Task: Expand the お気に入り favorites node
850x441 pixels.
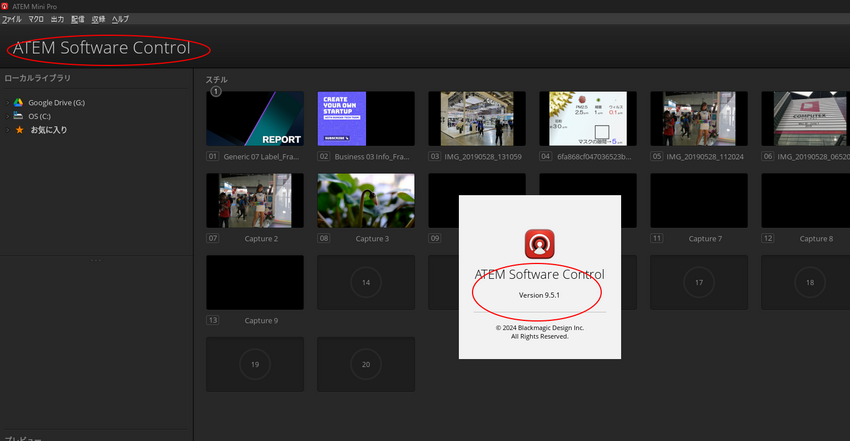Action: 7,130
